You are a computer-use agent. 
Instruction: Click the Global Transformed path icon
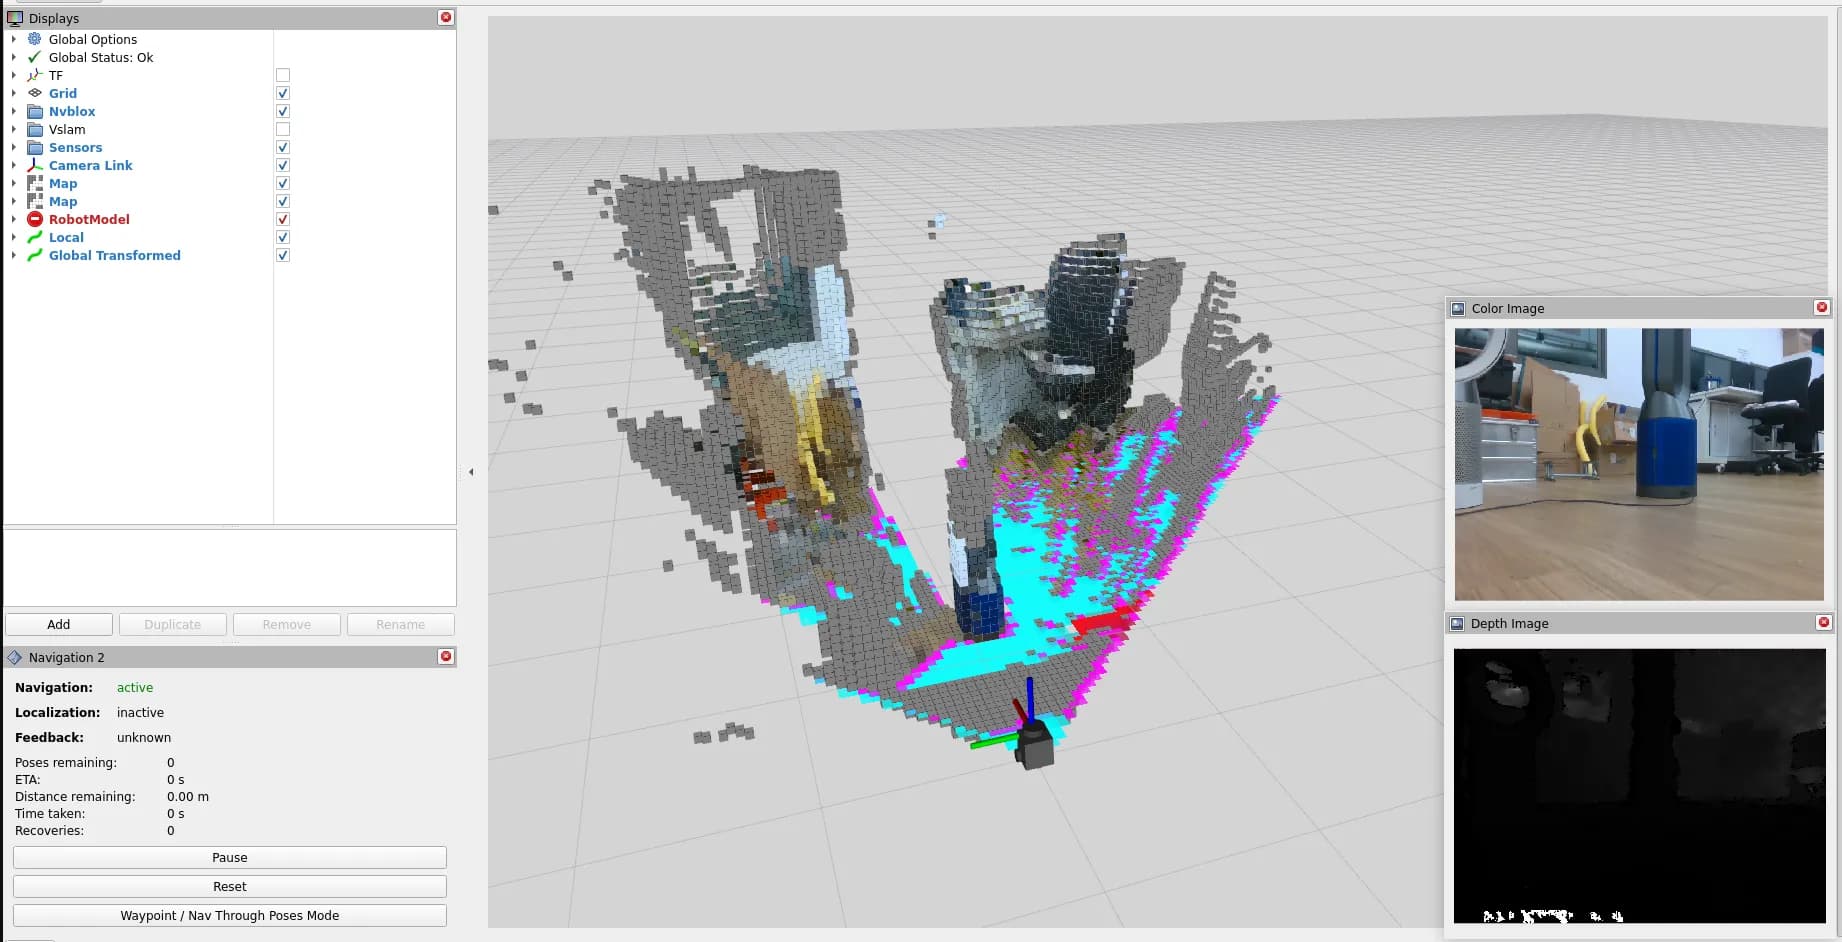35,255
